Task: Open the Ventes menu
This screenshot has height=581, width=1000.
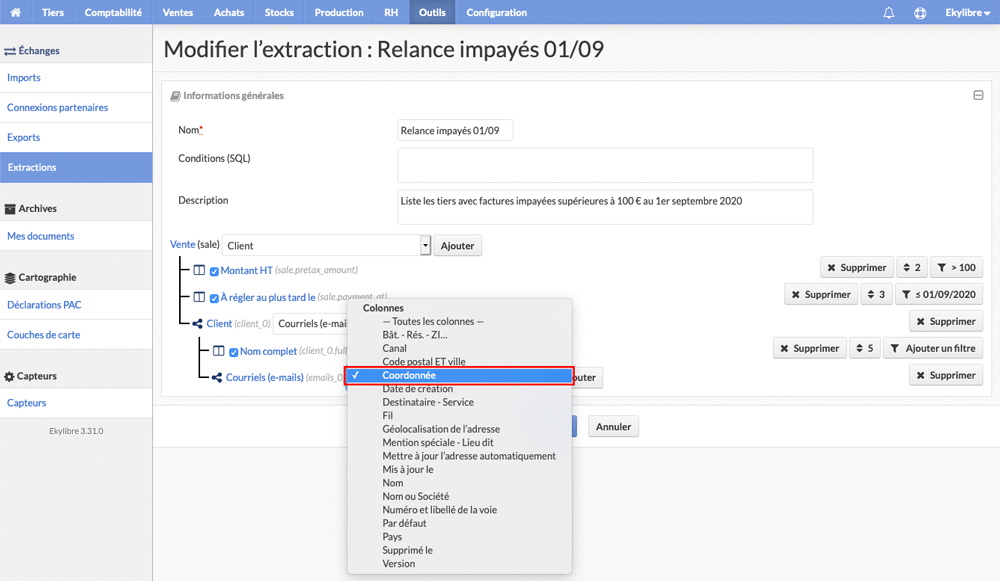Action: [x=177, y=12]
